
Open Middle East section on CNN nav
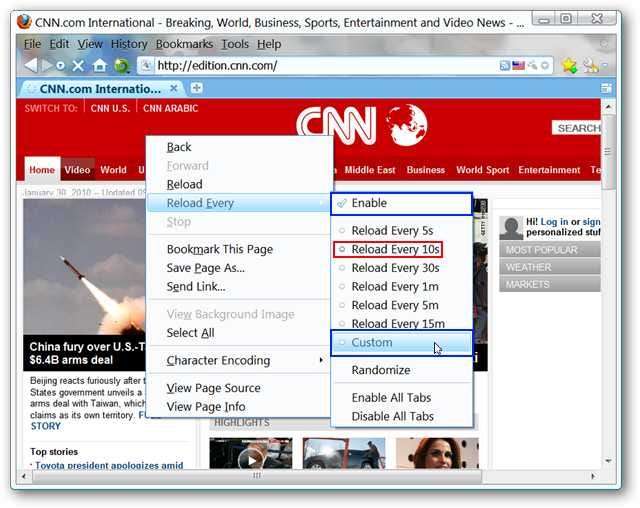coord(370,170)
